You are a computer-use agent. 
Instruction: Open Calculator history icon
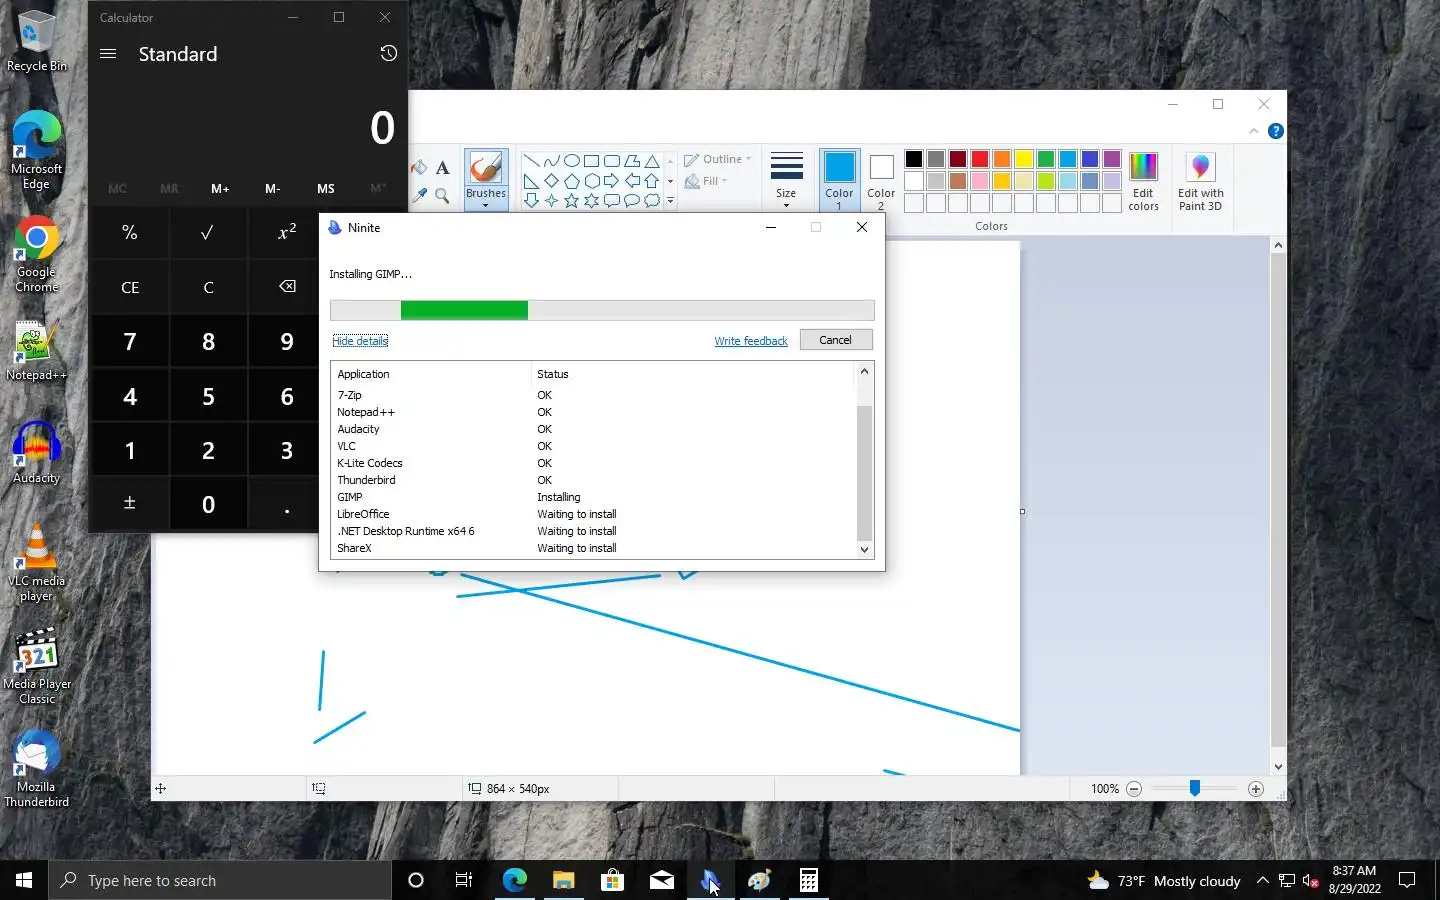(389, 54)
